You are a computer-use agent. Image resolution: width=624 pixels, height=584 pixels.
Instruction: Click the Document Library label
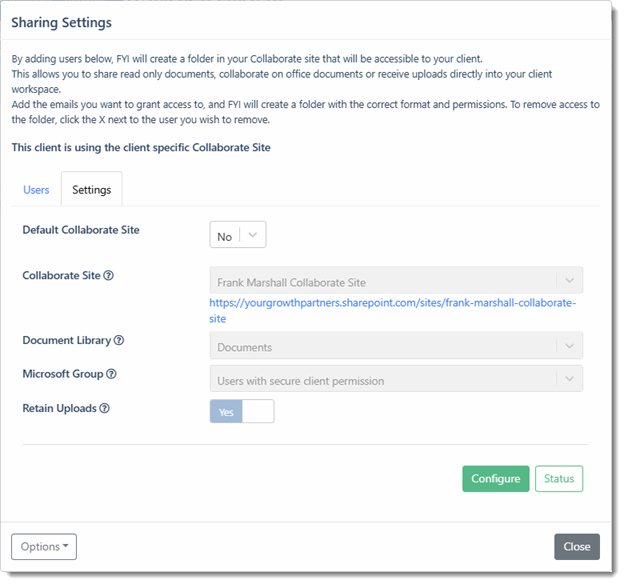(x=66, y=340)
